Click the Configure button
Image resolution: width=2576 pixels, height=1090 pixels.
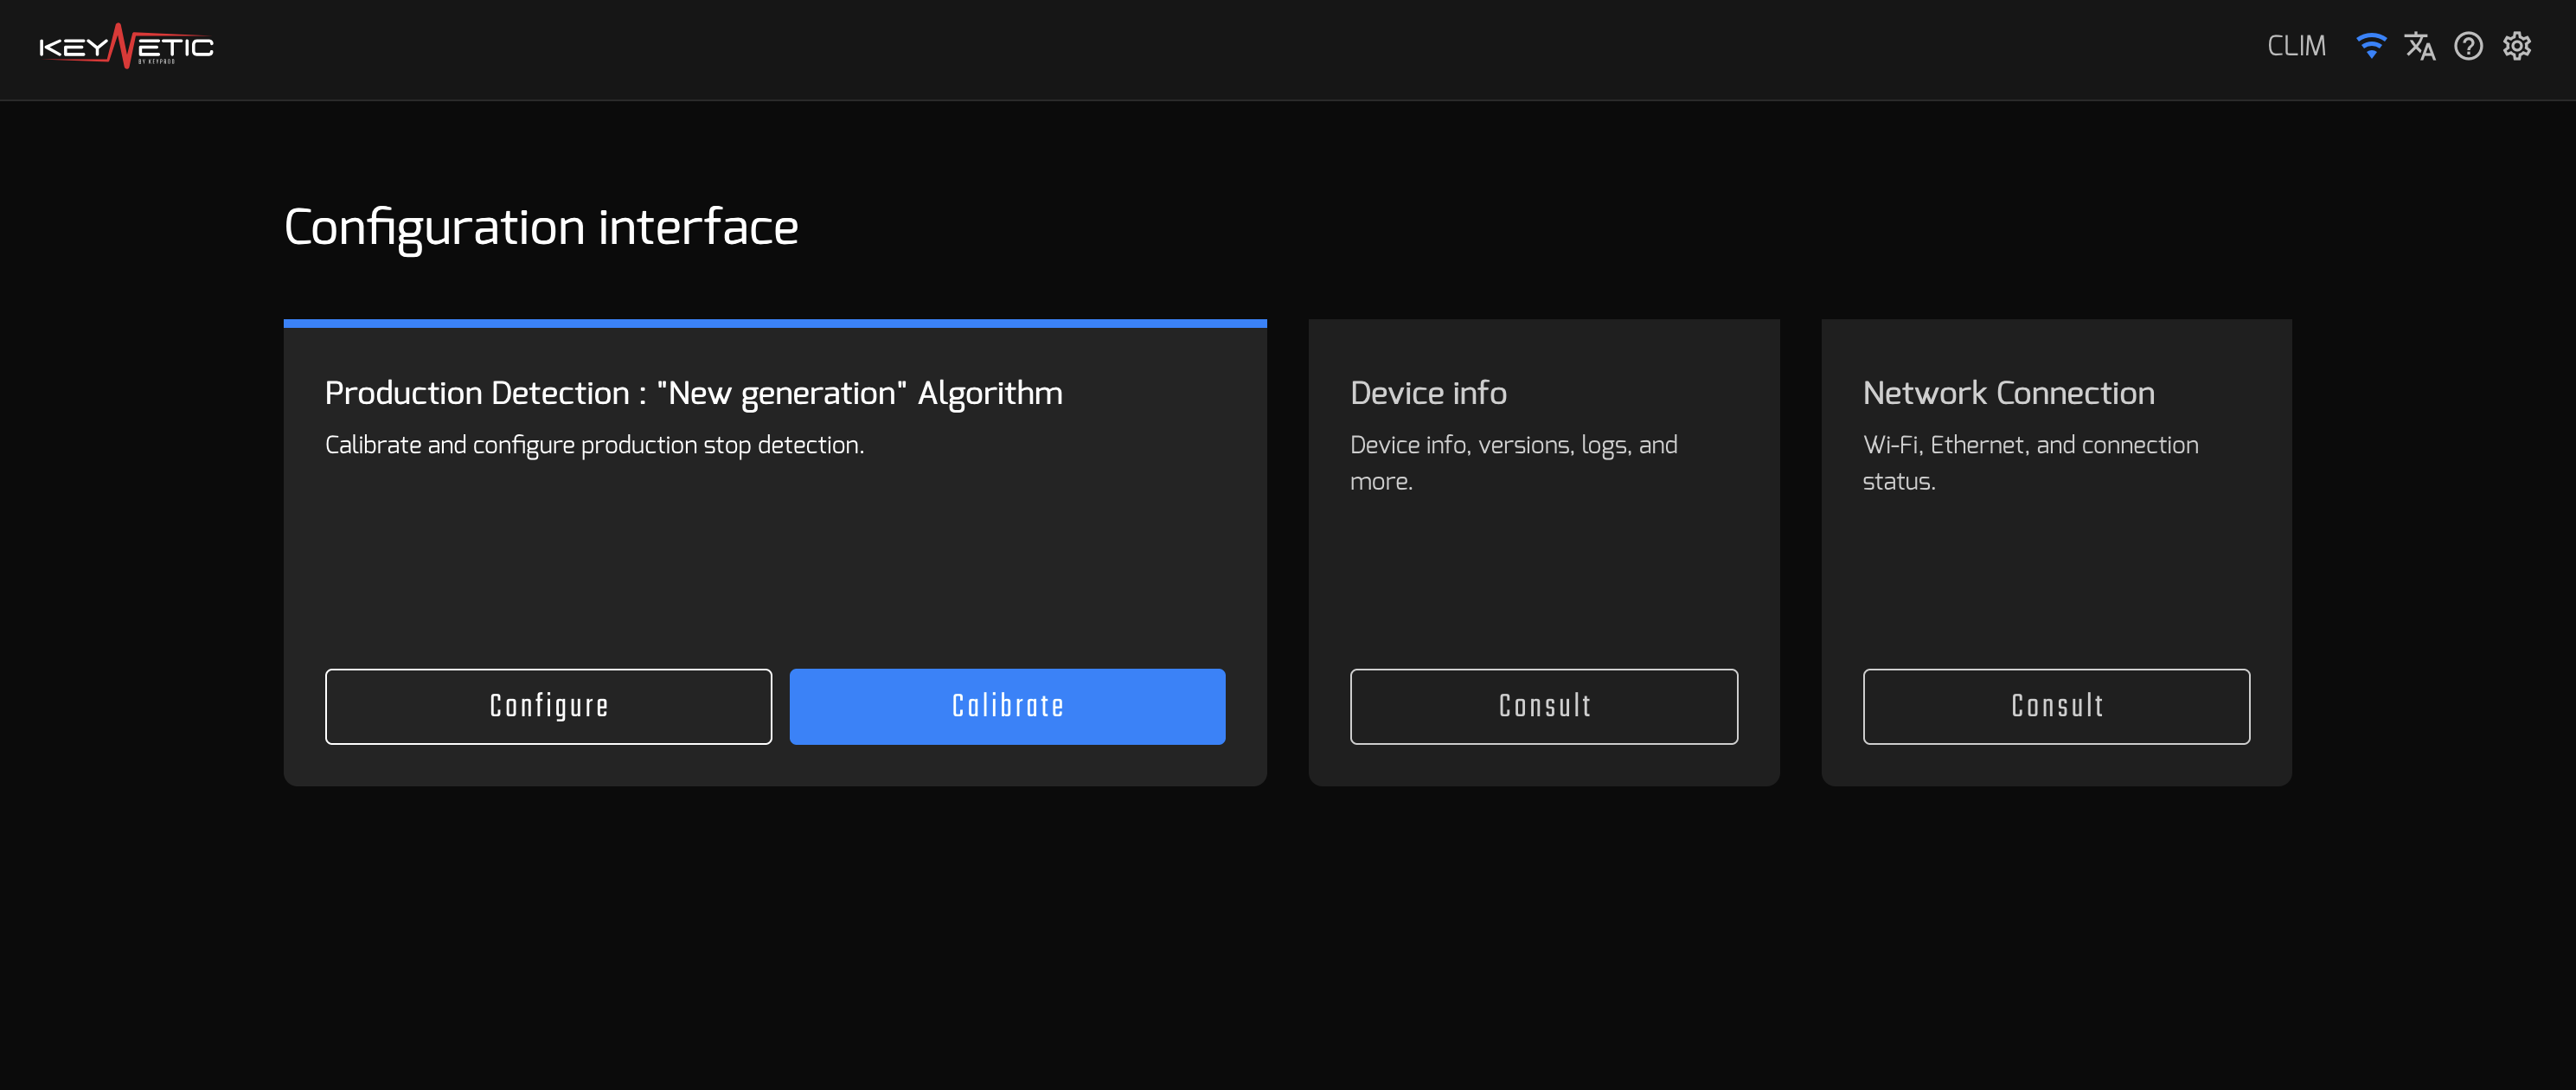point(548,706)
